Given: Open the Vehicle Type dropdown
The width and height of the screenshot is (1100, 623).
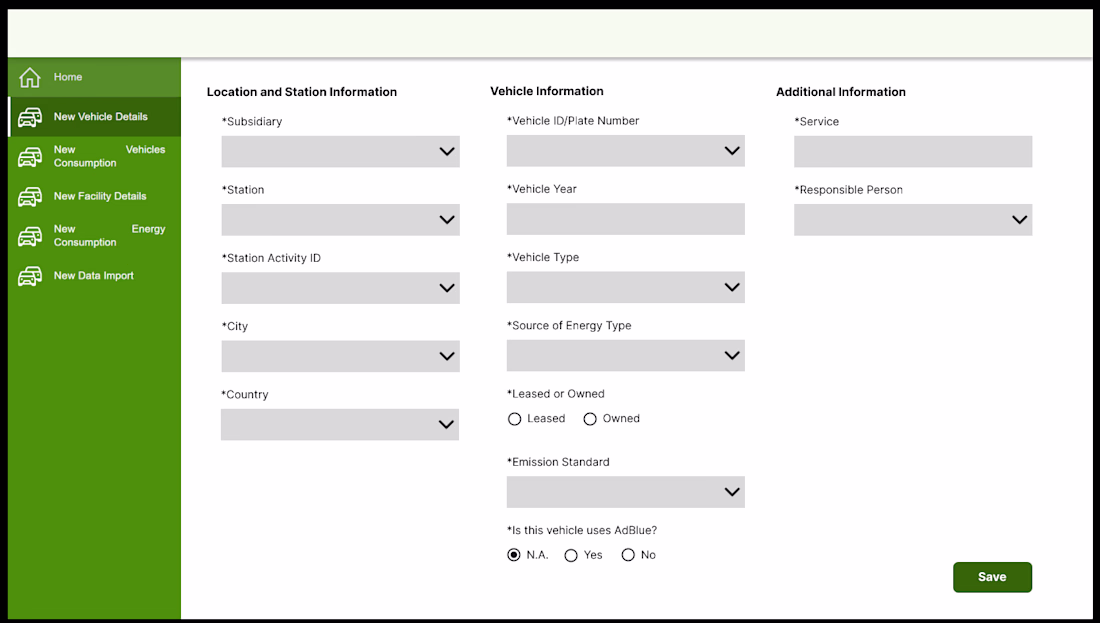Looking at the screenshot, I should coord(625,288).
